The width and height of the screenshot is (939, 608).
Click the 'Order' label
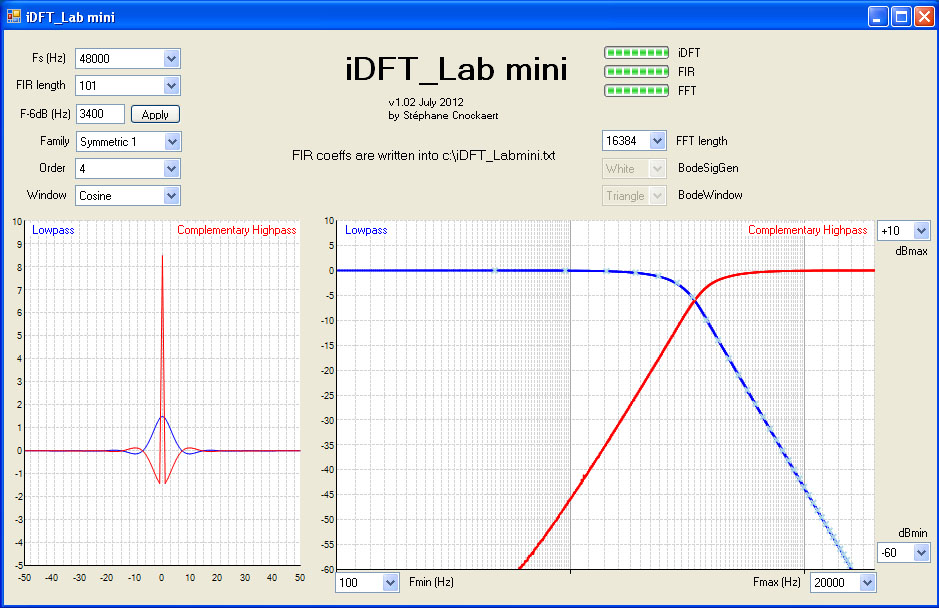click(52, 168)
